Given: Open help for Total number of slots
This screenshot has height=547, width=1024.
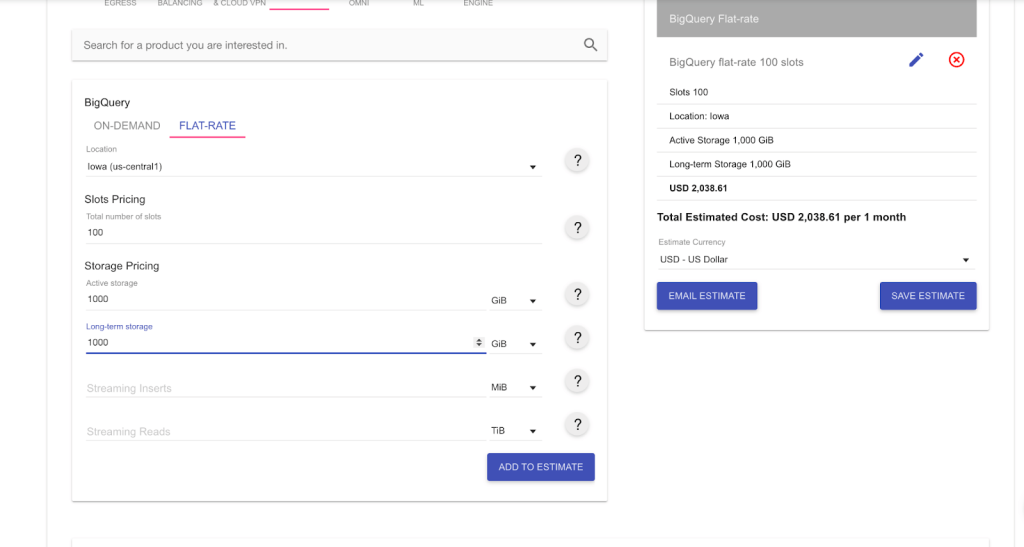Looking at the screenshot, I should tap(577, 228).
